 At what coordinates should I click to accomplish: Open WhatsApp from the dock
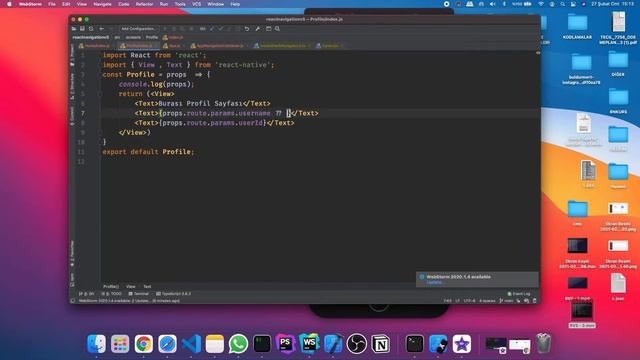pos(238,344)
